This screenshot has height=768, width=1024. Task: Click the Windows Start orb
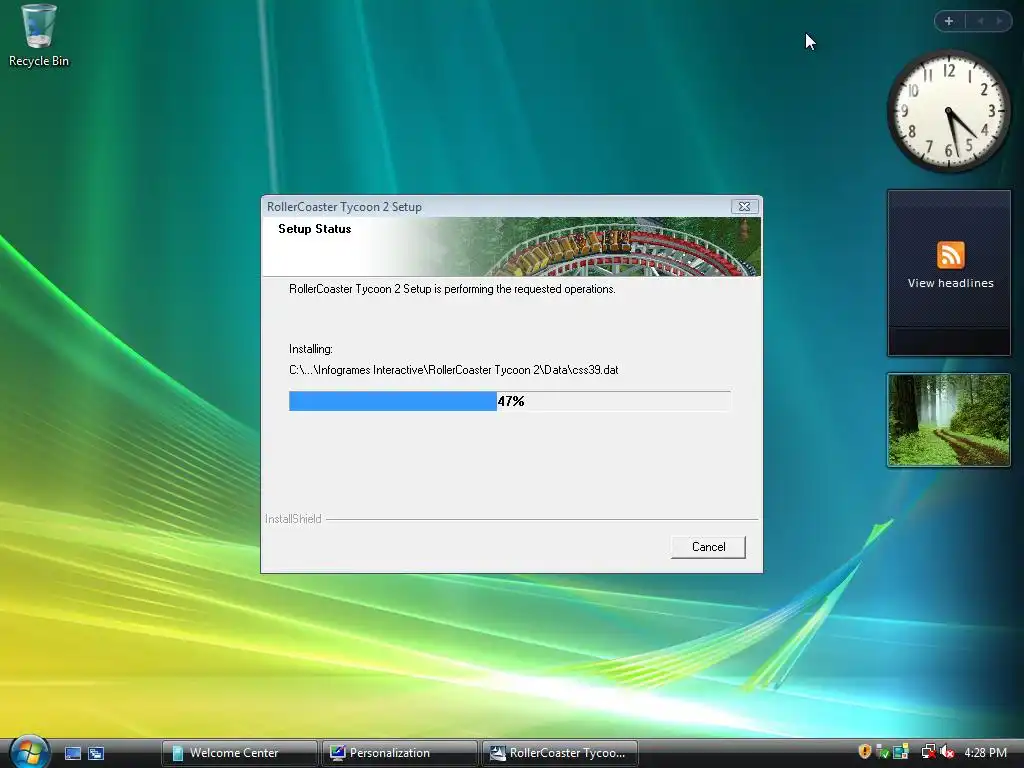tap(29, 752)
